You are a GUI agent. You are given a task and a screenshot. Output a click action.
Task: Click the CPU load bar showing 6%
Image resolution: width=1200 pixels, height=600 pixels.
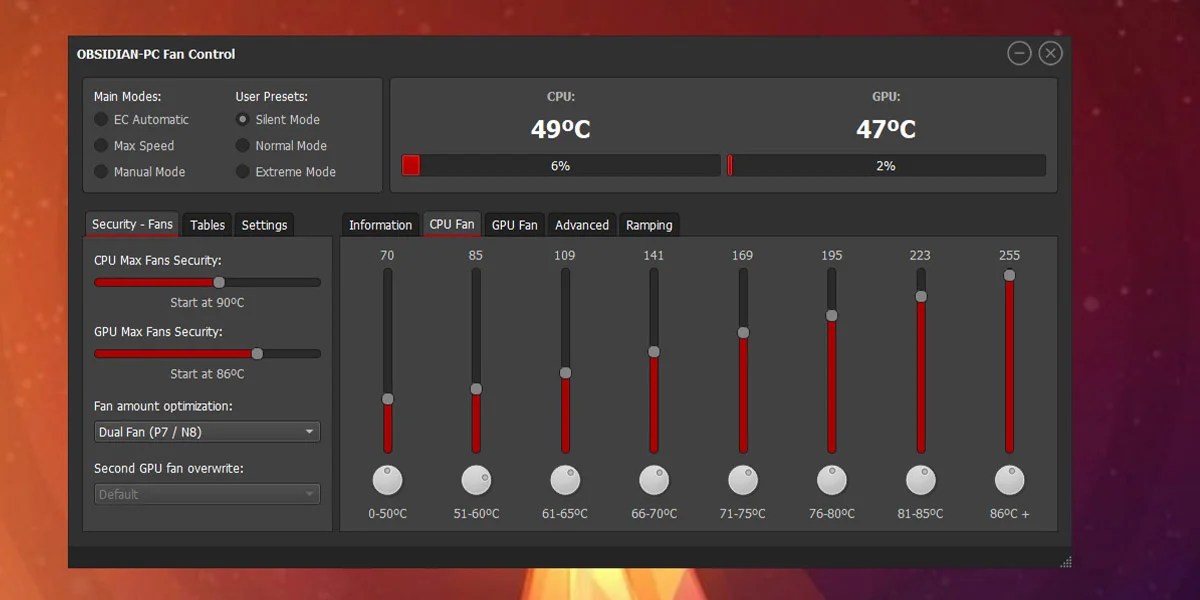pyautogui.click(x=560, y=166)
